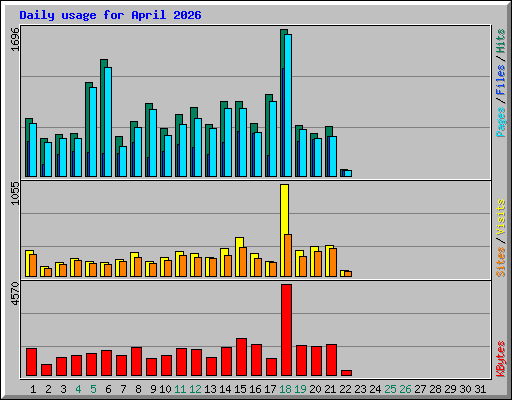Screen dimensions: 512x400
Task: Click the 1696 hits axis value
Action: coord(15,40)
